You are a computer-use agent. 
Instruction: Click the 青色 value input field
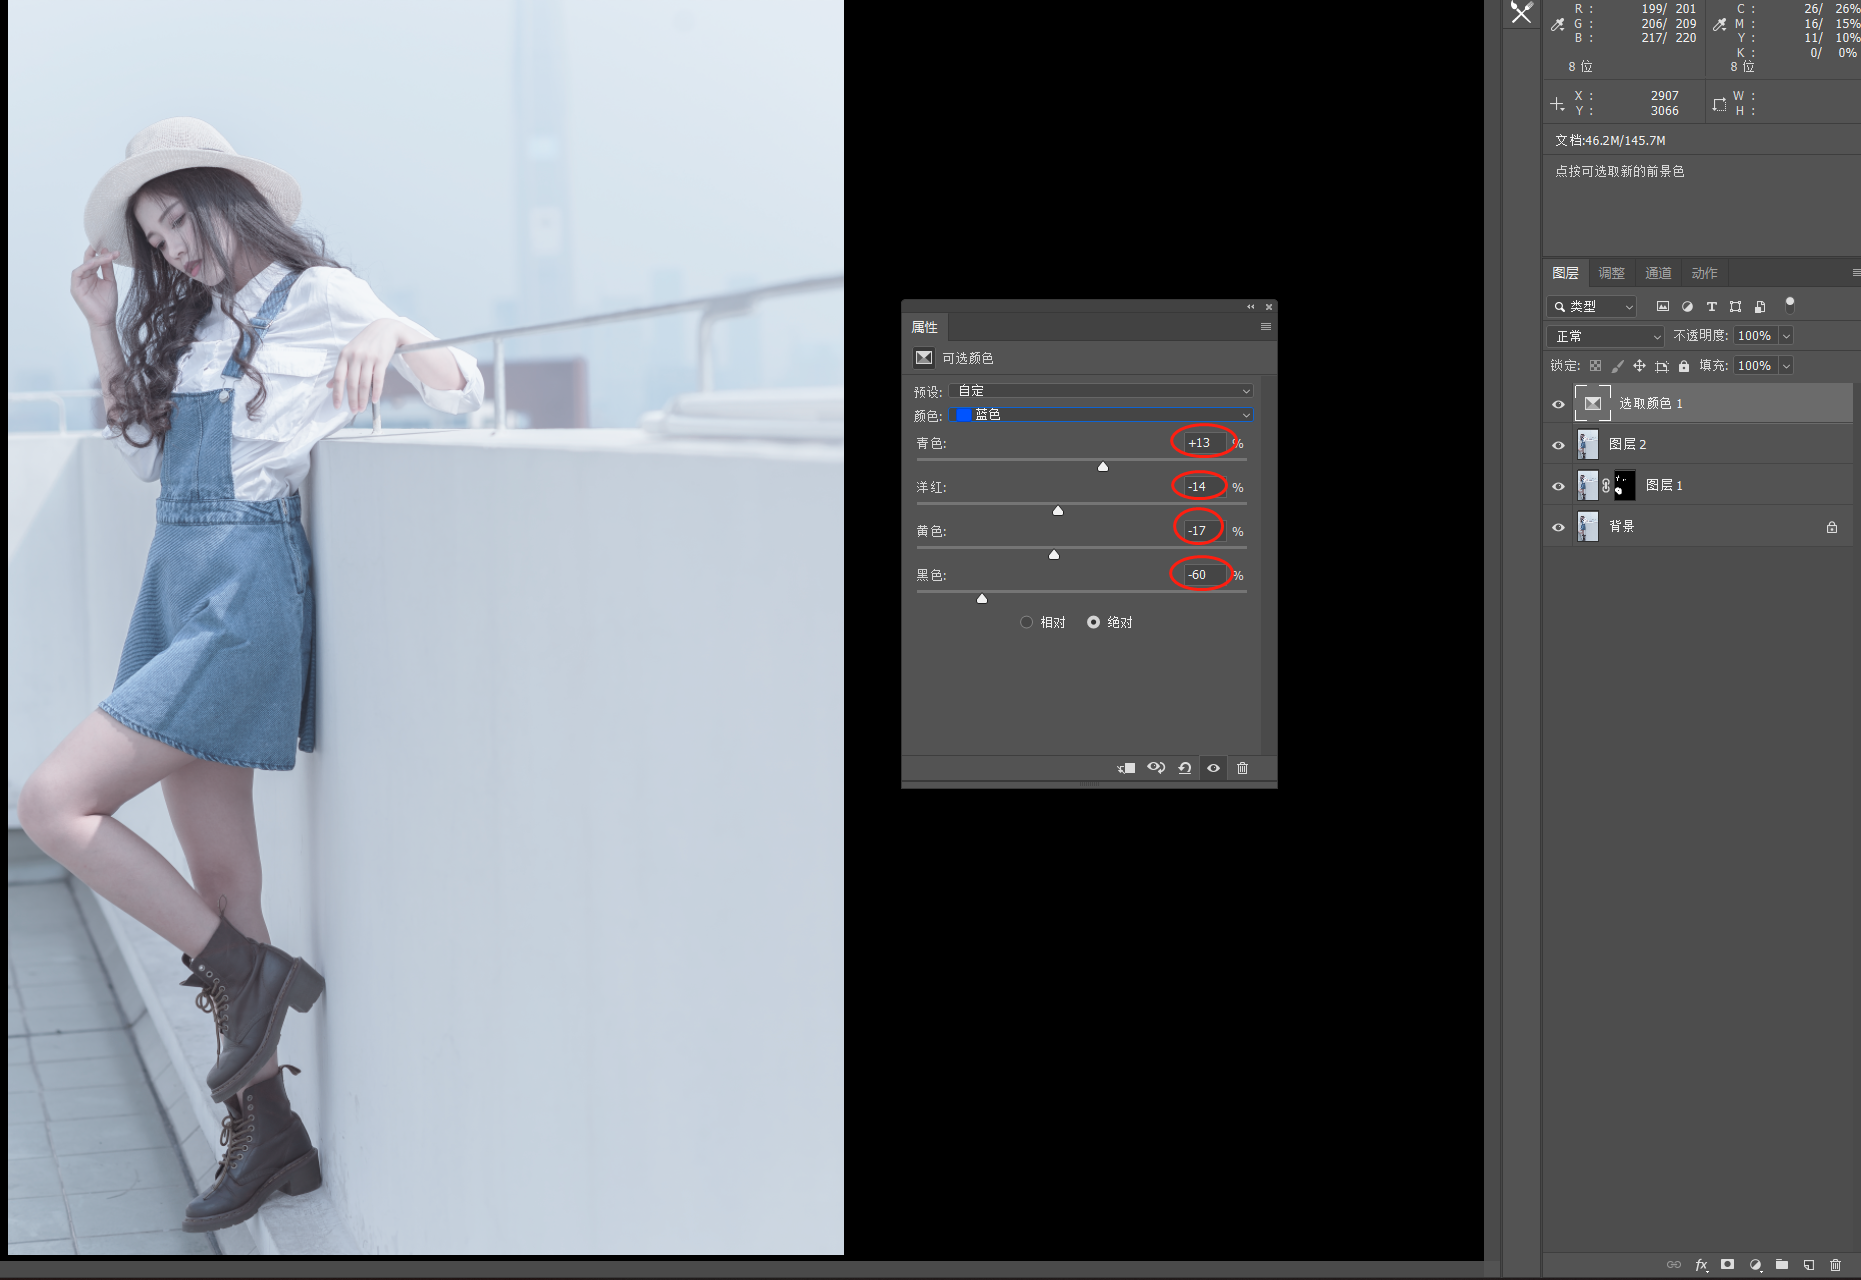[x=1203, y=443]
